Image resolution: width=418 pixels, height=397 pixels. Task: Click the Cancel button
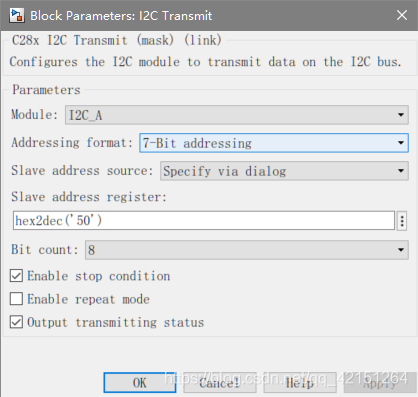point(220,383)
